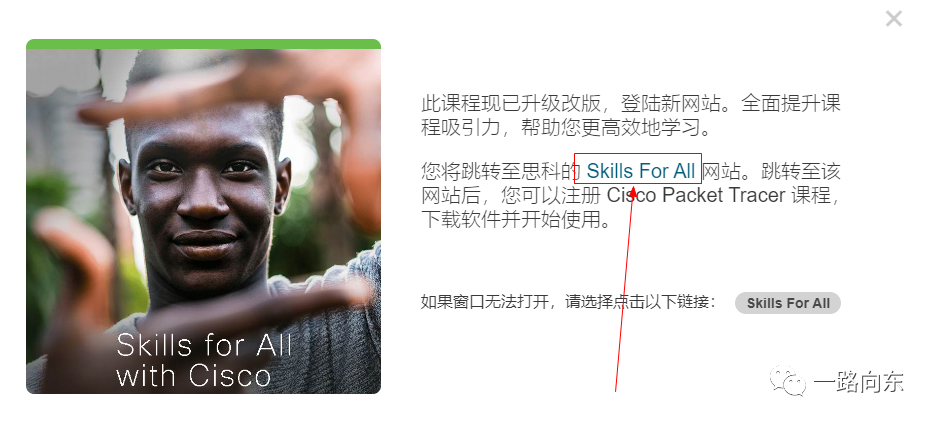
Task: Click the 全面提升课 text at line end
Action: tap(791, 103)
